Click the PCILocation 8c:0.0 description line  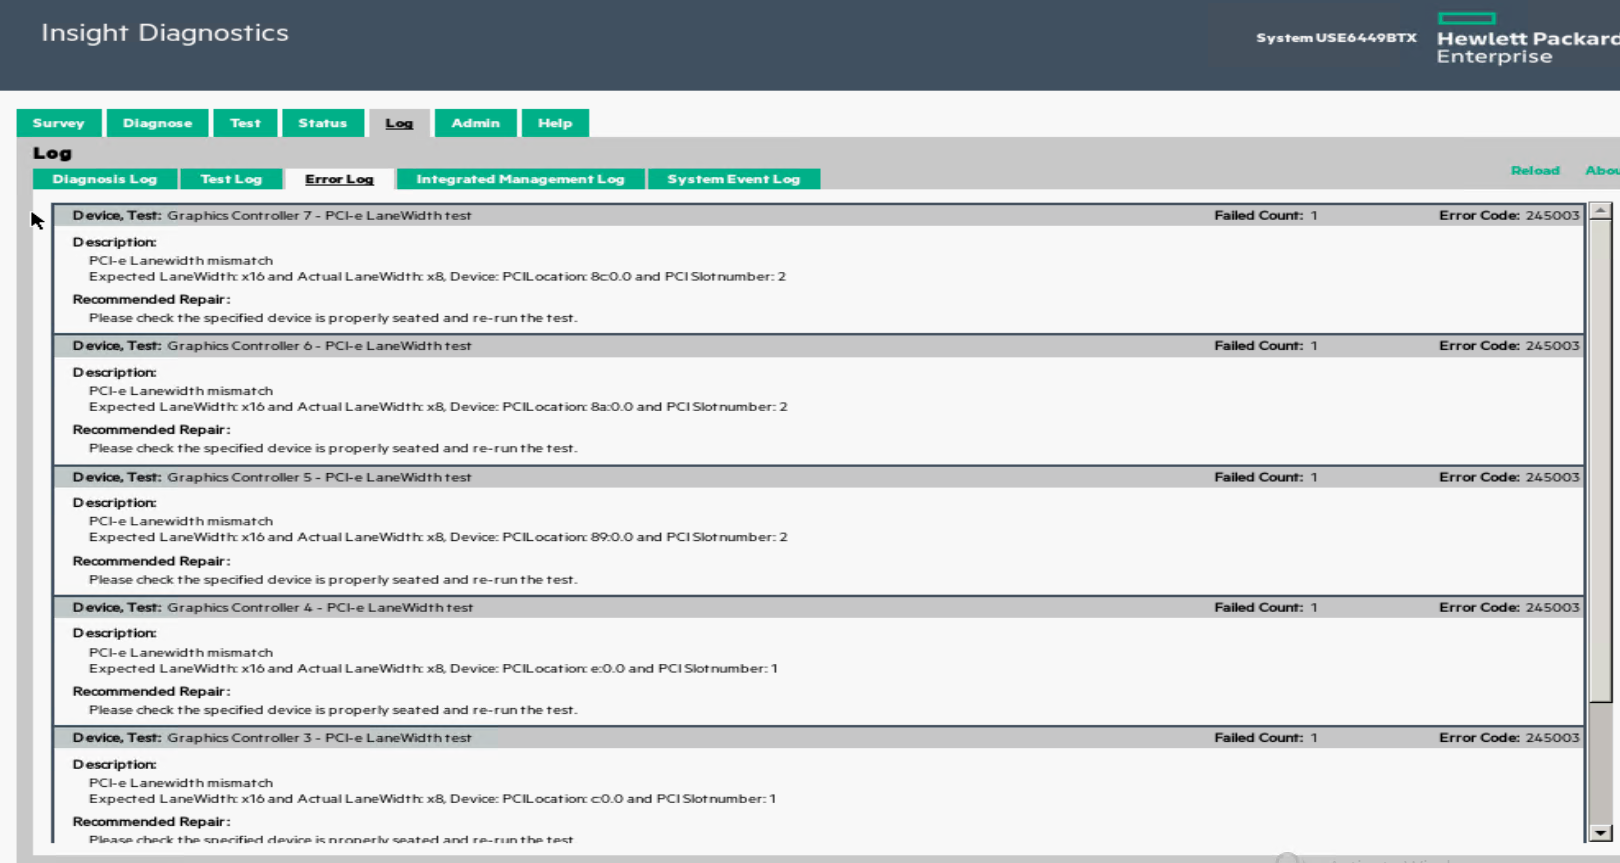(437, 277)
